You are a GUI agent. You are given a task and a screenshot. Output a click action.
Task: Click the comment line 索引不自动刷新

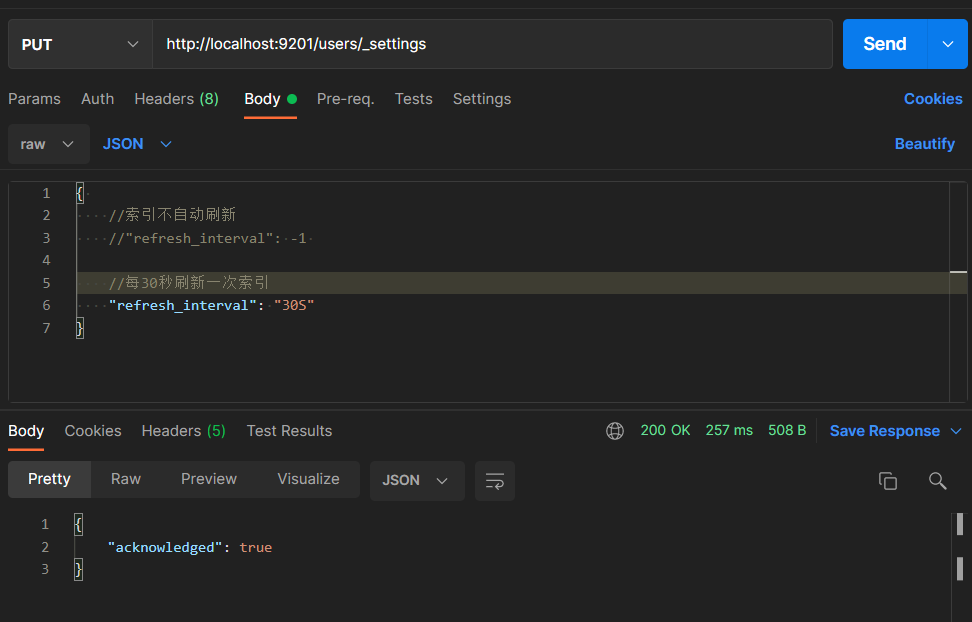[172, 215]
